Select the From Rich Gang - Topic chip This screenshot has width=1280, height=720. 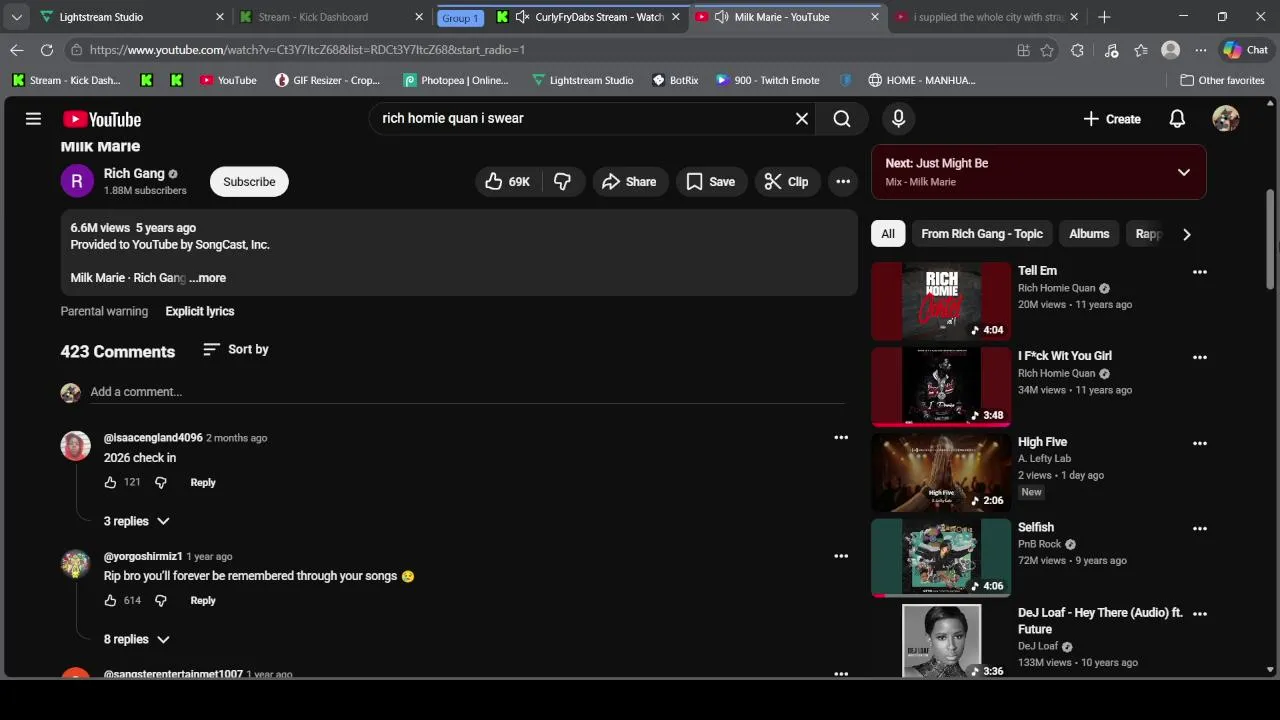[x=982, y=234]
